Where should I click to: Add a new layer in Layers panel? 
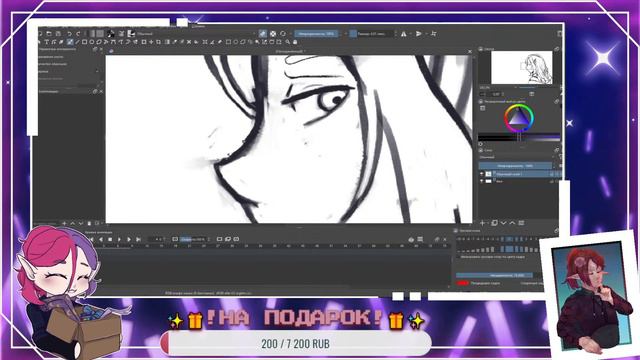tap(482, 223)
